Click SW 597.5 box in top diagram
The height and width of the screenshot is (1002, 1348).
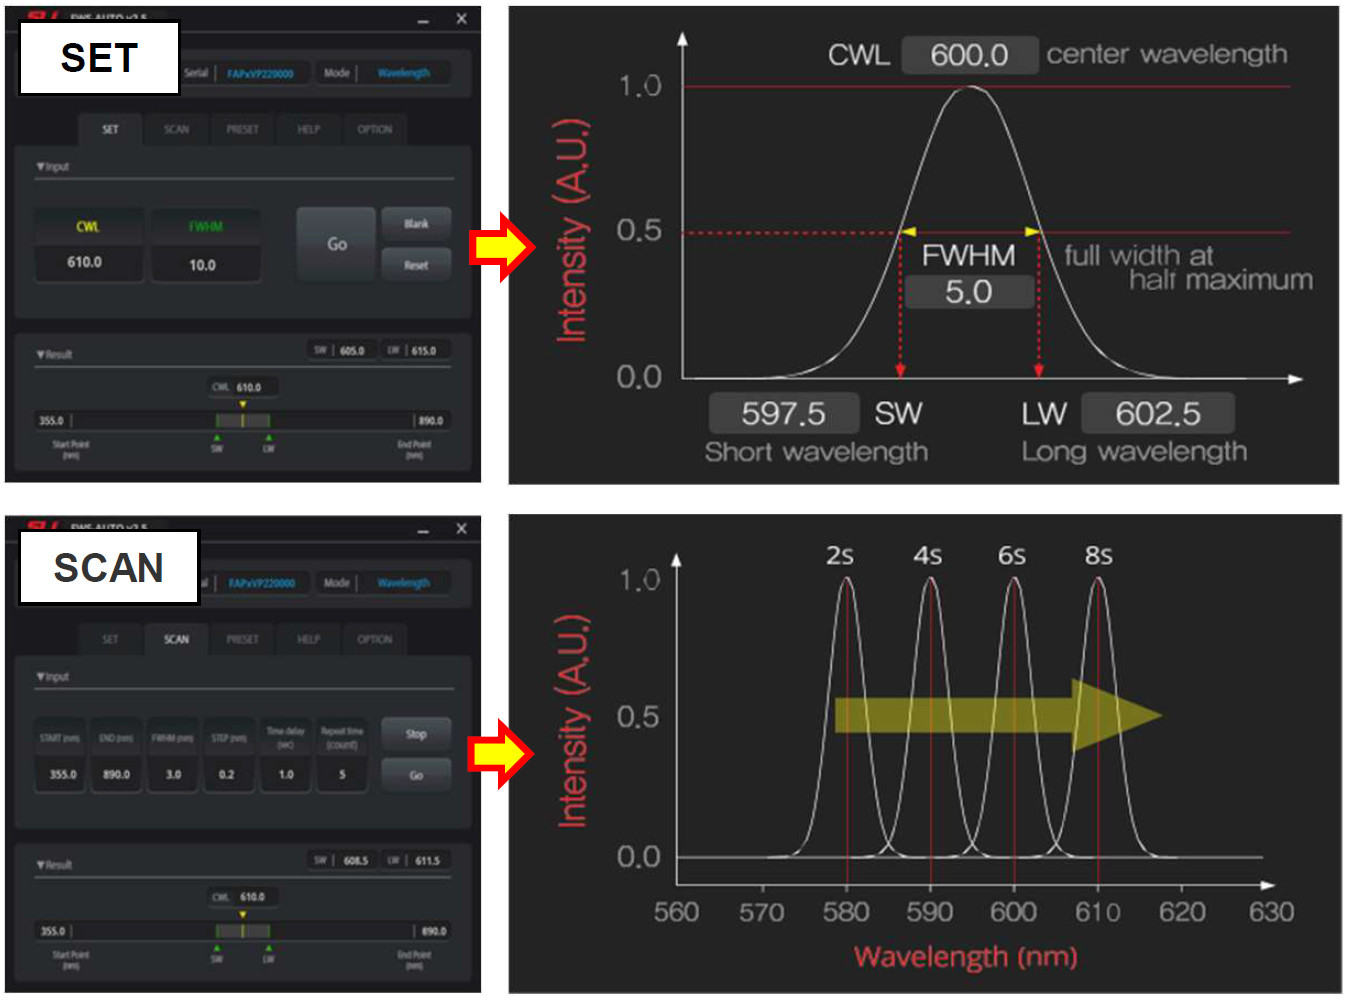coord(784,413)
